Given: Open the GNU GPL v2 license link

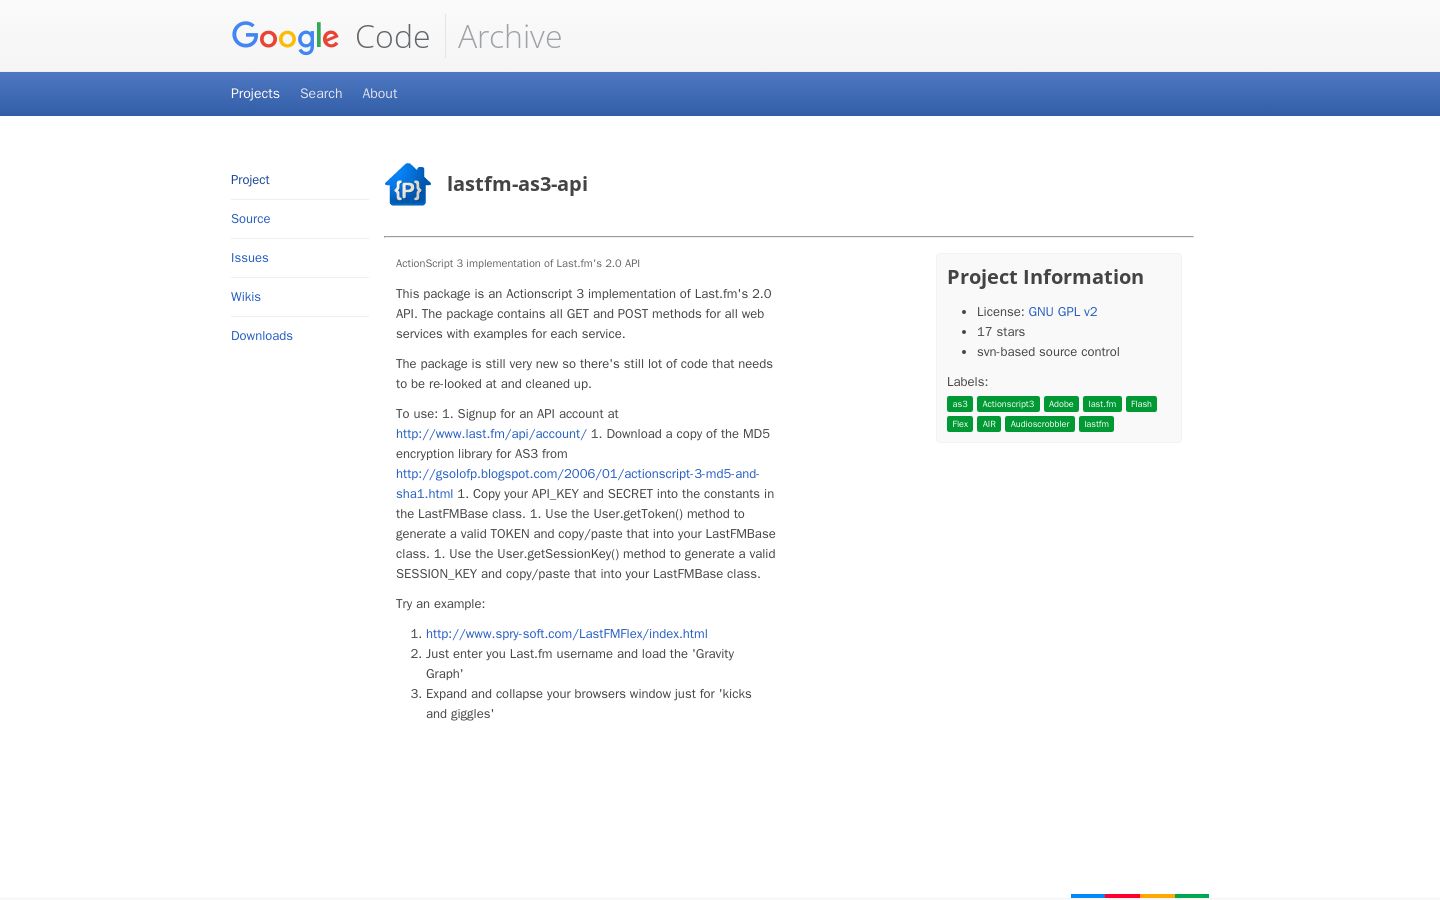Looking at the screenshot, I should click(x=1062, y=312).
